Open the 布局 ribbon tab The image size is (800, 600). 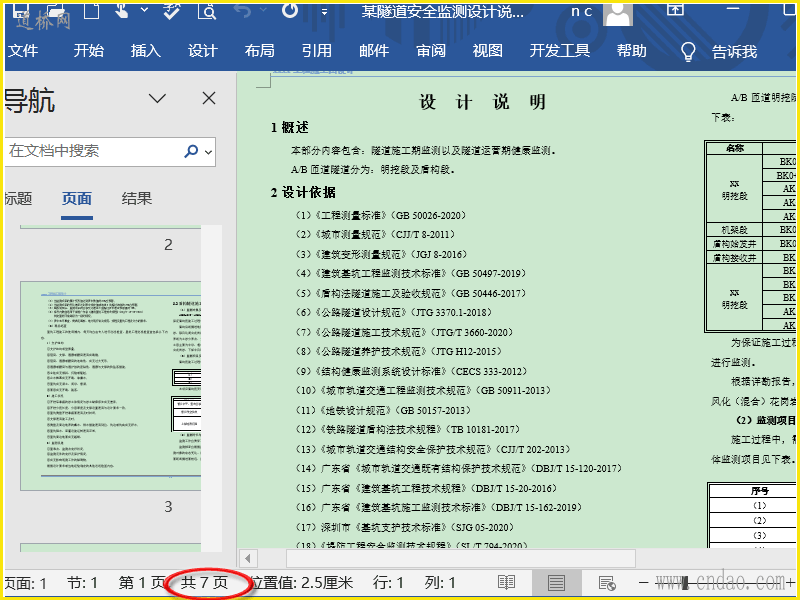tap(260, 51)
